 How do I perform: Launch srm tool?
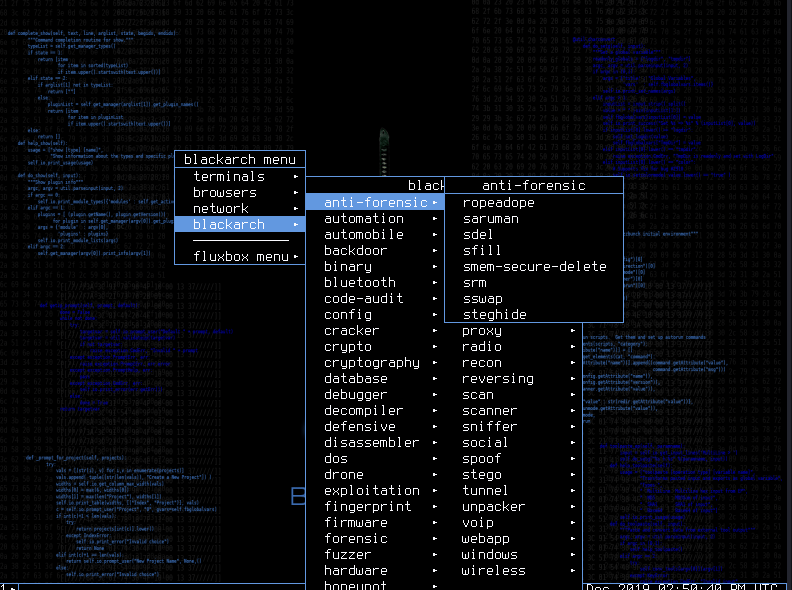tap(534, 283)
